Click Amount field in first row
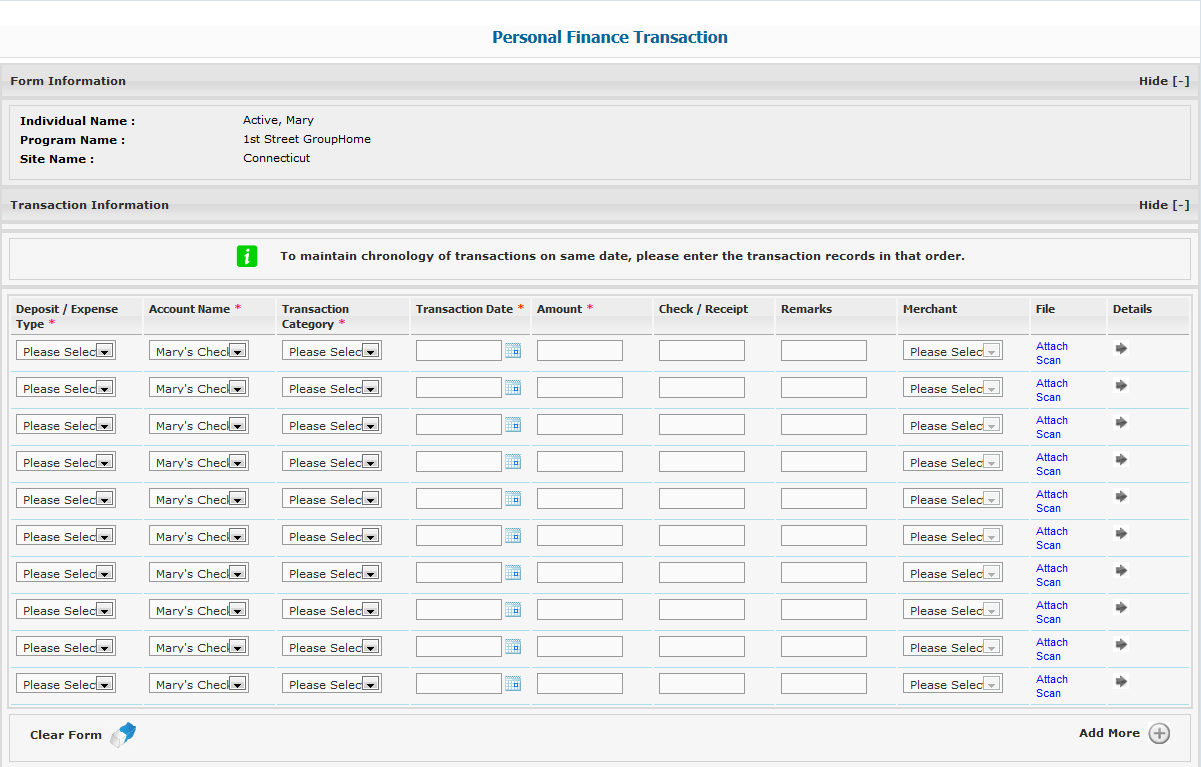 pyautogui.click(x=580, y=350)
